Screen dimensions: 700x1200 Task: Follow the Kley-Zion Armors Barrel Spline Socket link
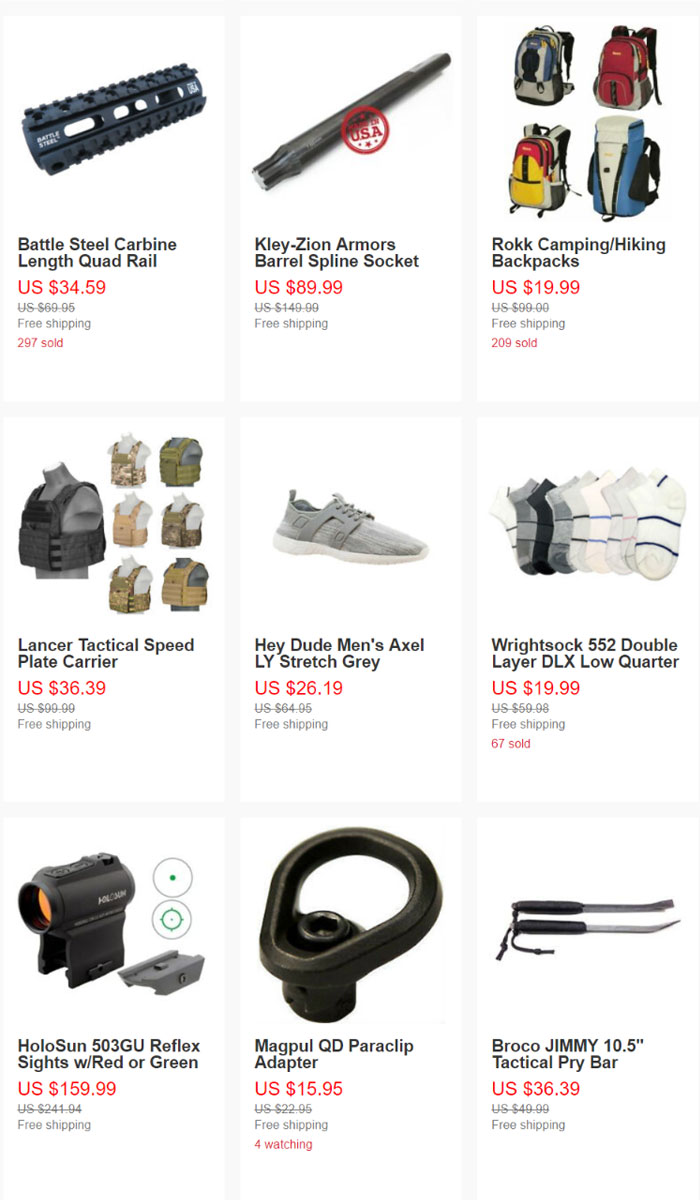click(x=337, y=253)
